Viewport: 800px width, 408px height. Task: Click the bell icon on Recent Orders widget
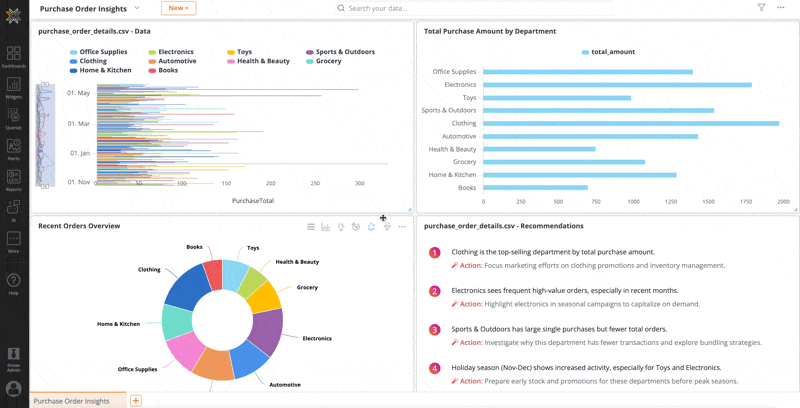(x=371, y=227)
